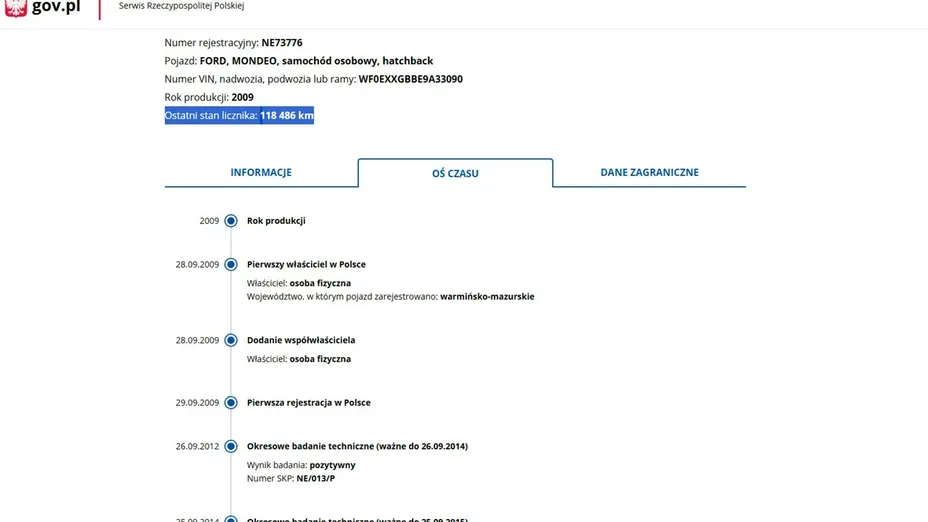The image size is (928, 522).
Task: Click the registration number NE73776
Action: point(282,43)
